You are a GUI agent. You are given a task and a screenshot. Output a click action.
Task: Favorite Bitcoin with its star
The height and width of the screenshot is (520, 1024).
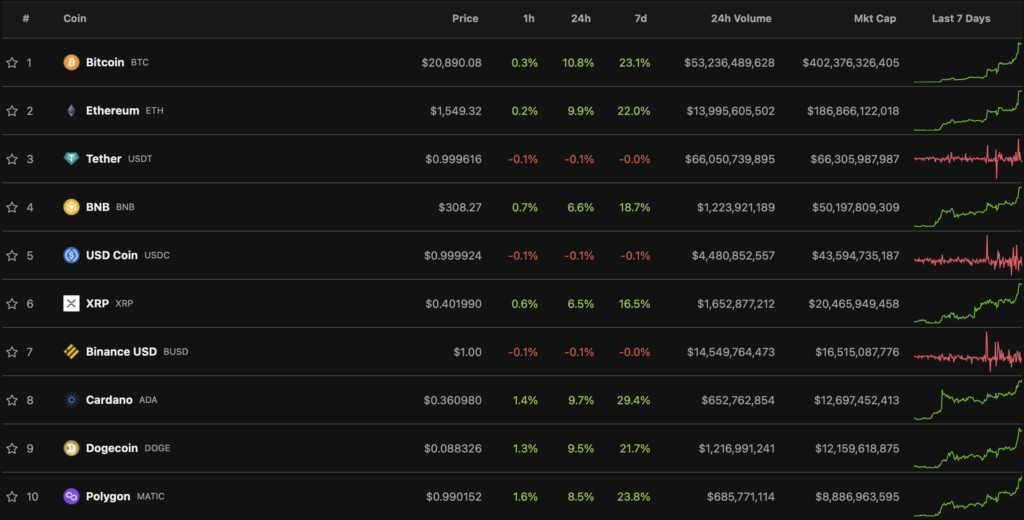coord(12,63)
